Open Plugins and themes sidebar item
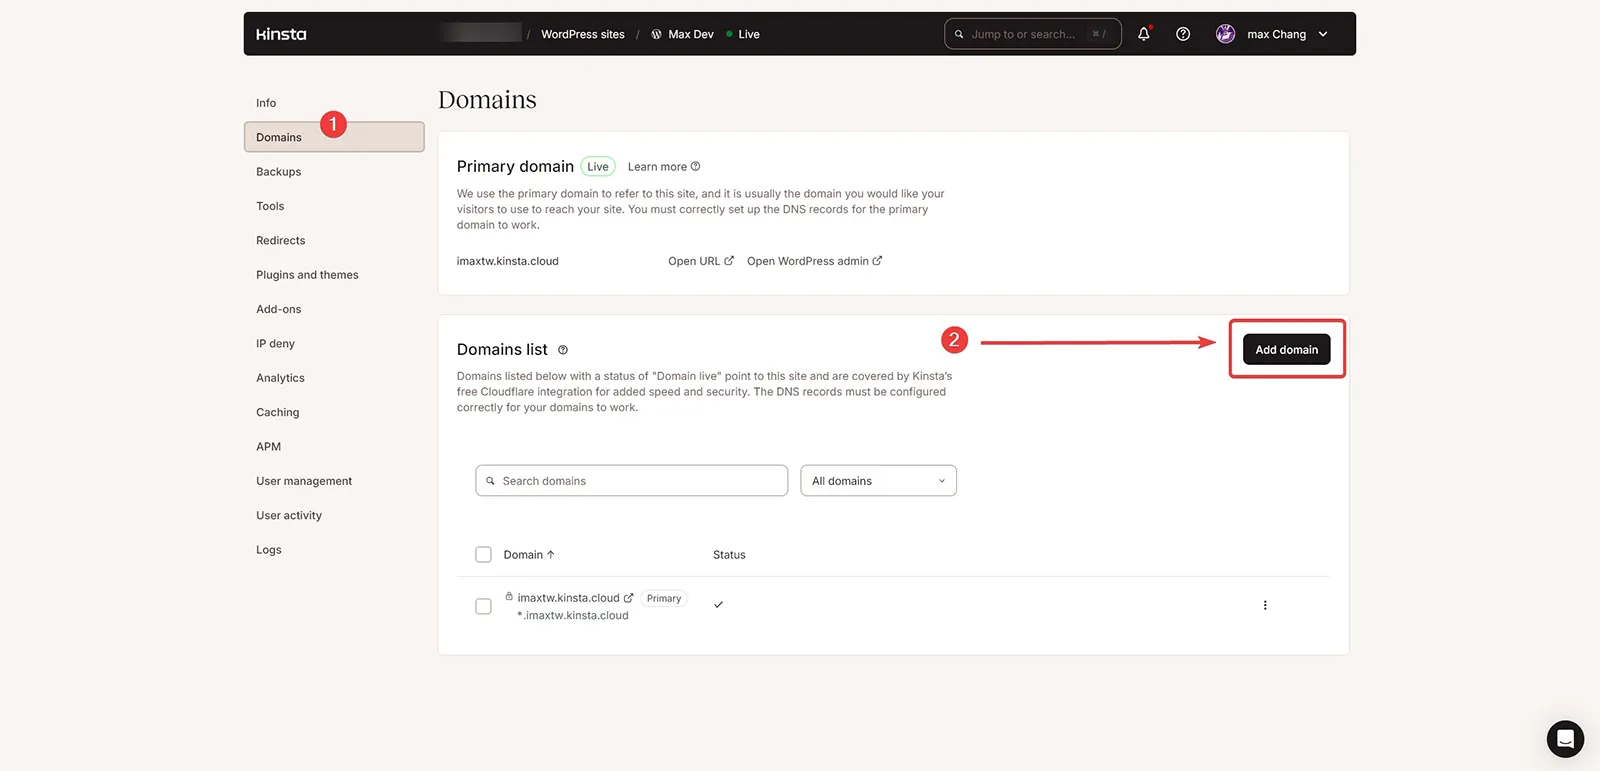1600x771 pixels. pos(307,275)
